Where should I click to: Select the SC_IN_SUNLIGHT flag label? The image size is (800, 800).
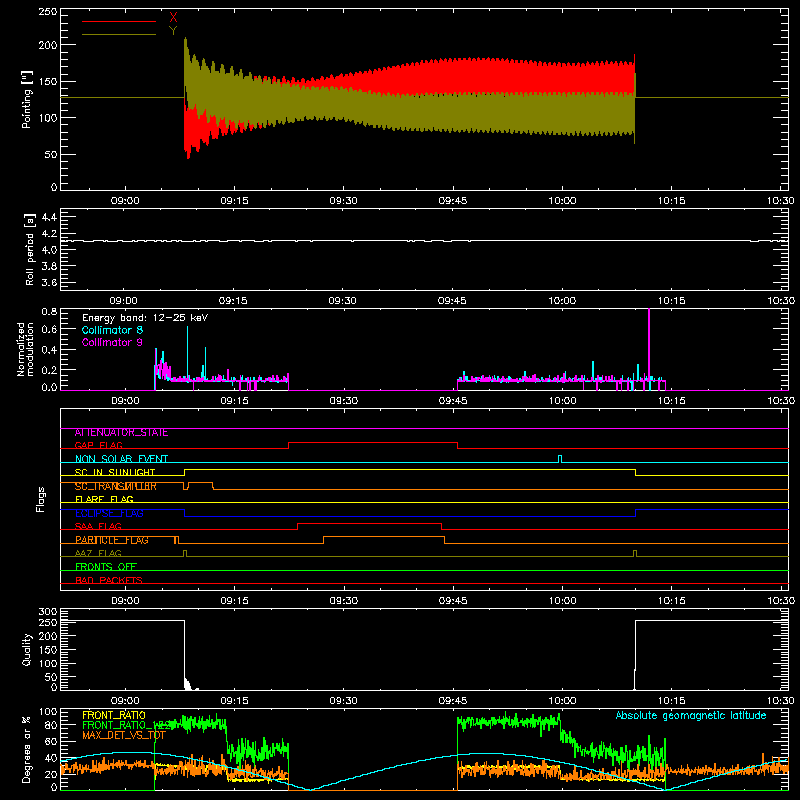point(115,472)
